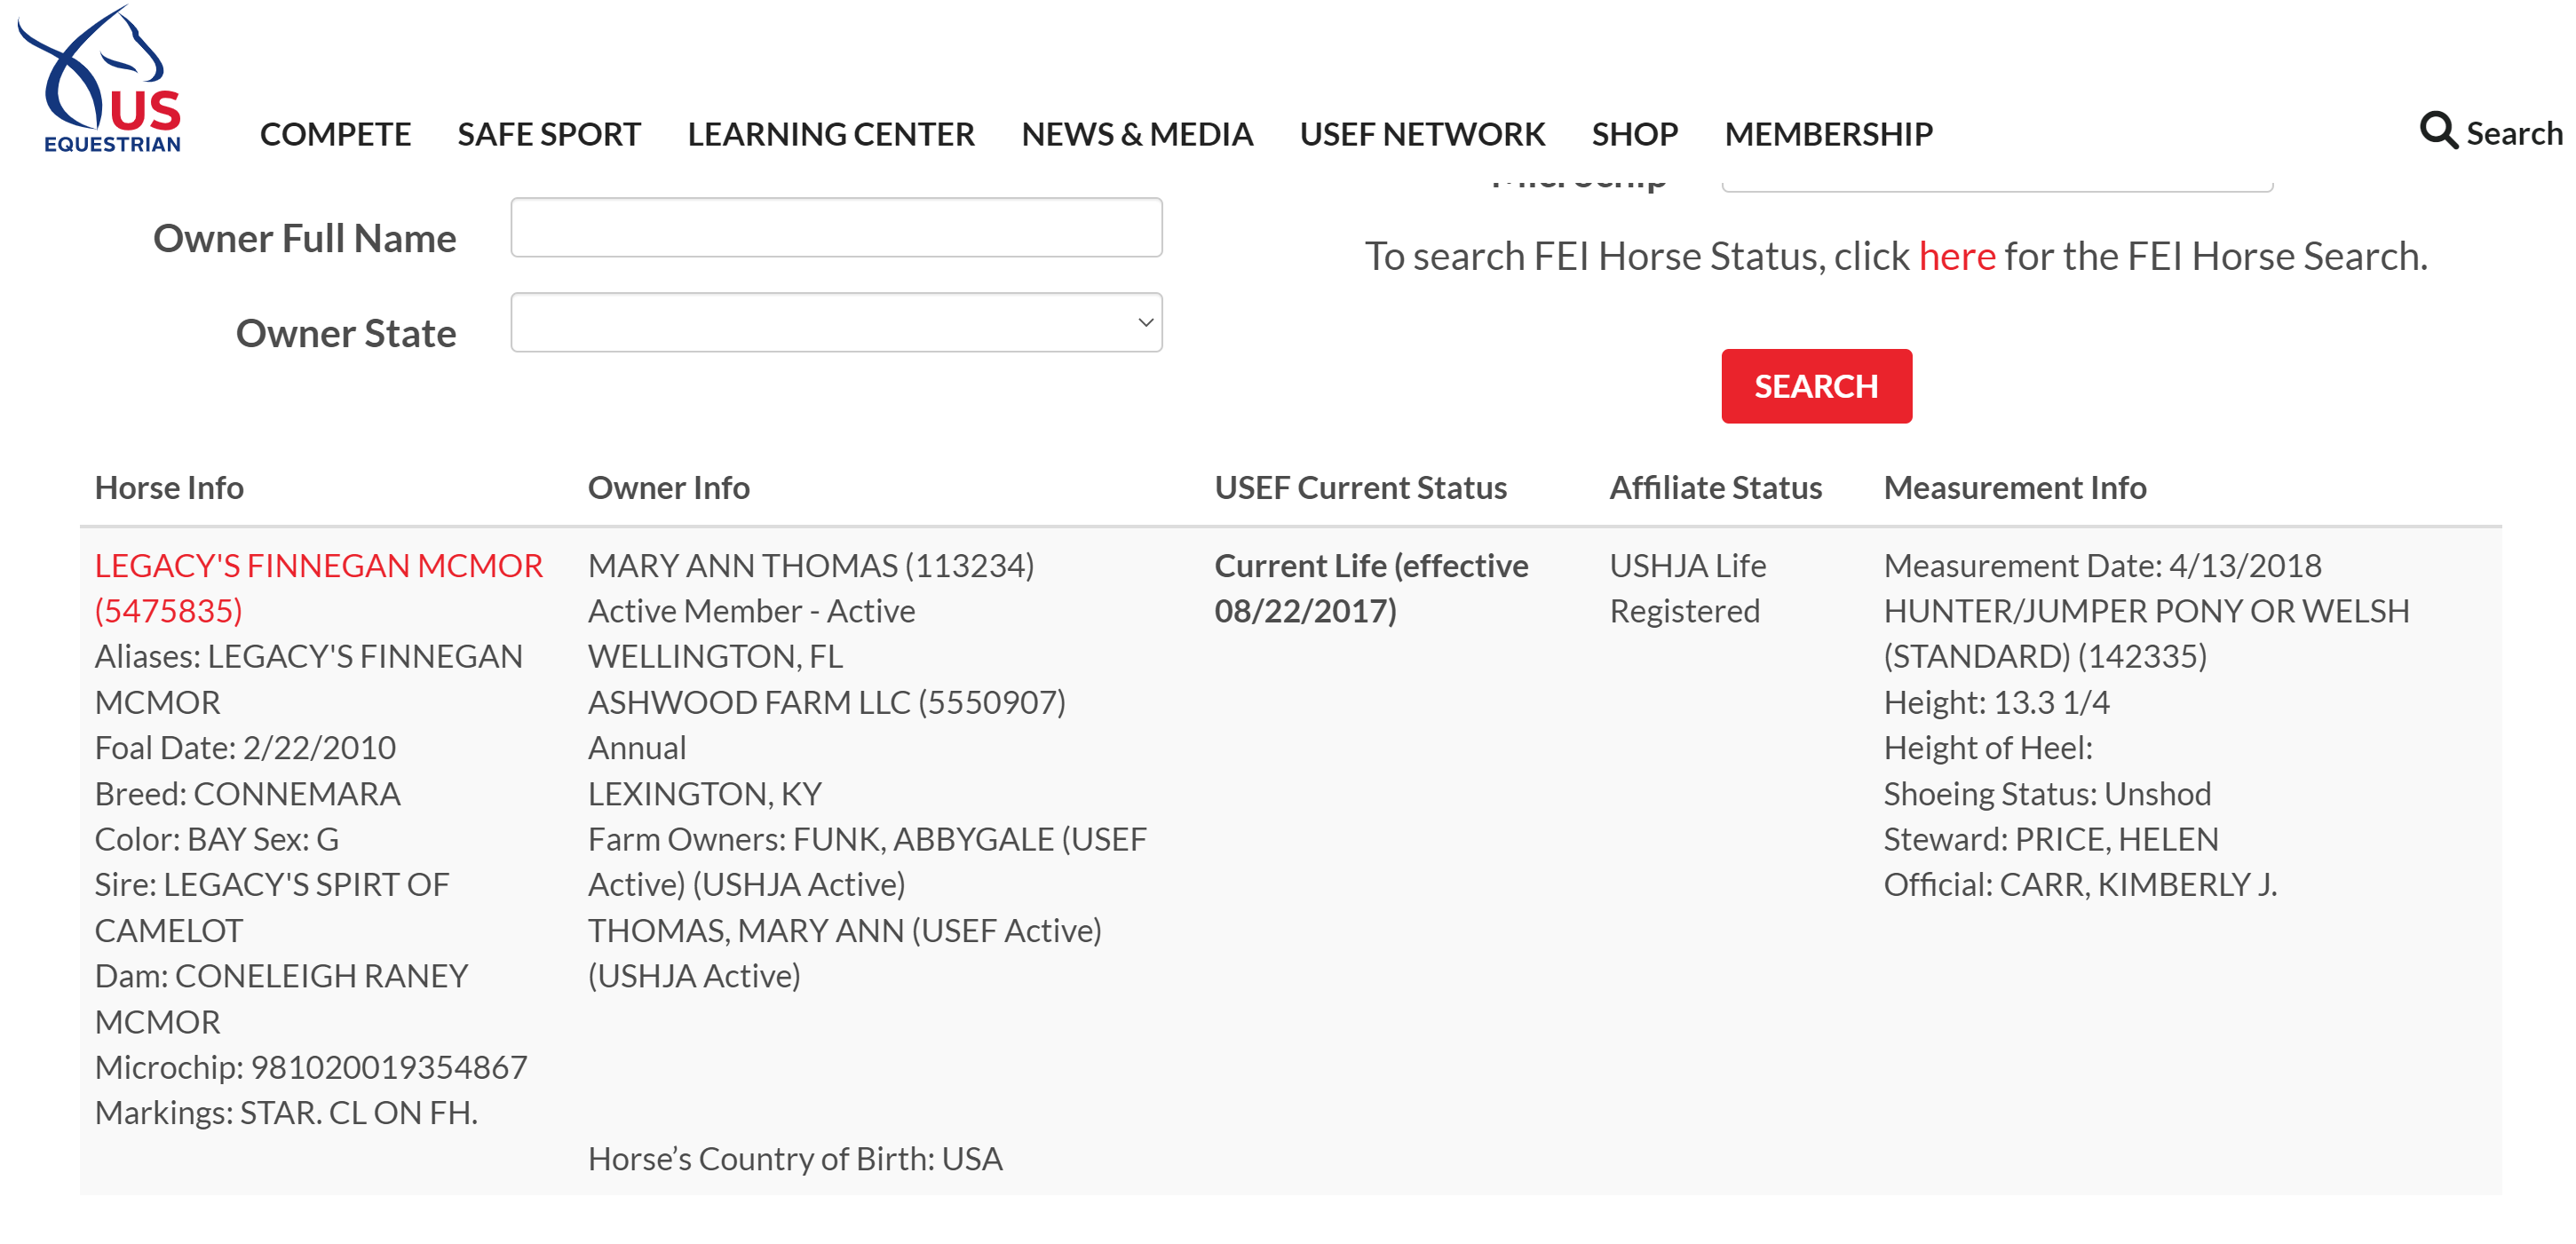Click the Measurement Info column header

[2014, 488]
